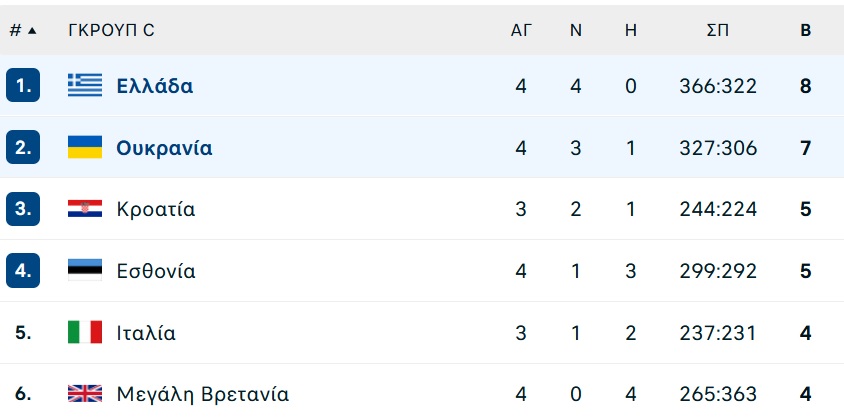Click the ΣΠ score column header
The image size is (844, 417).
pyautogui.click(x=718, y=31)
